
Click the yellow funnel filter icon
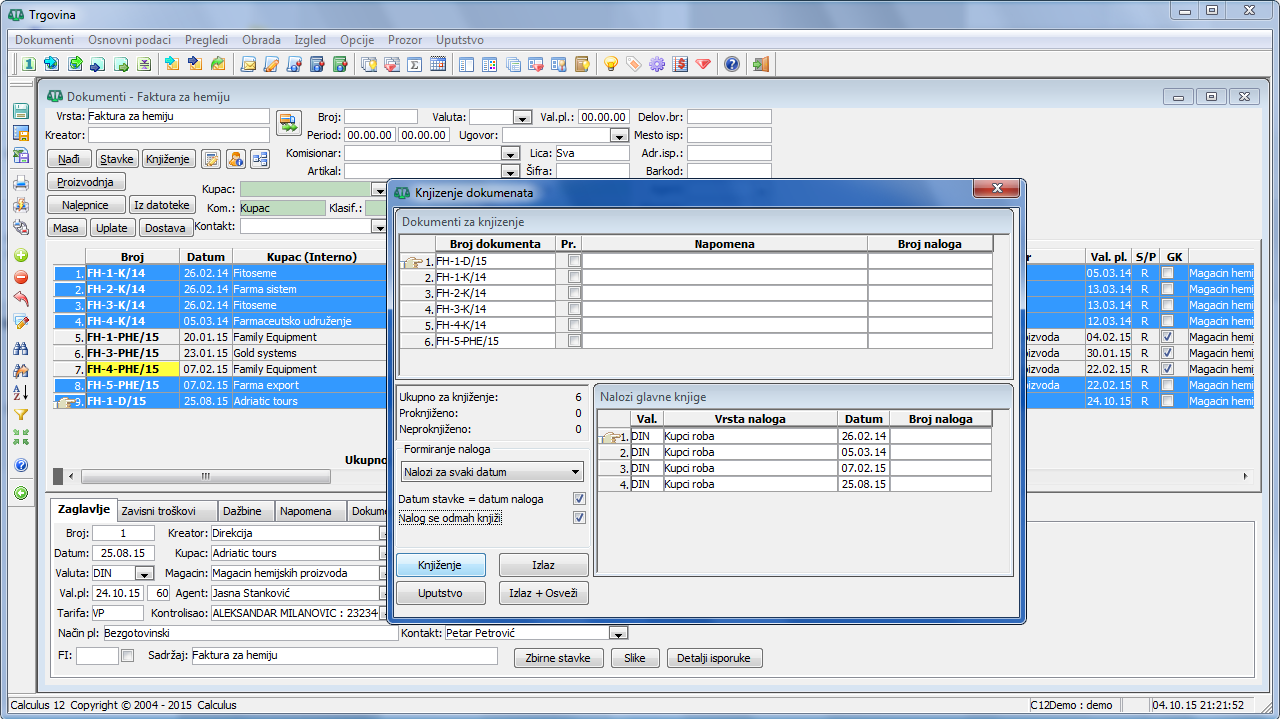click(21, 414)
